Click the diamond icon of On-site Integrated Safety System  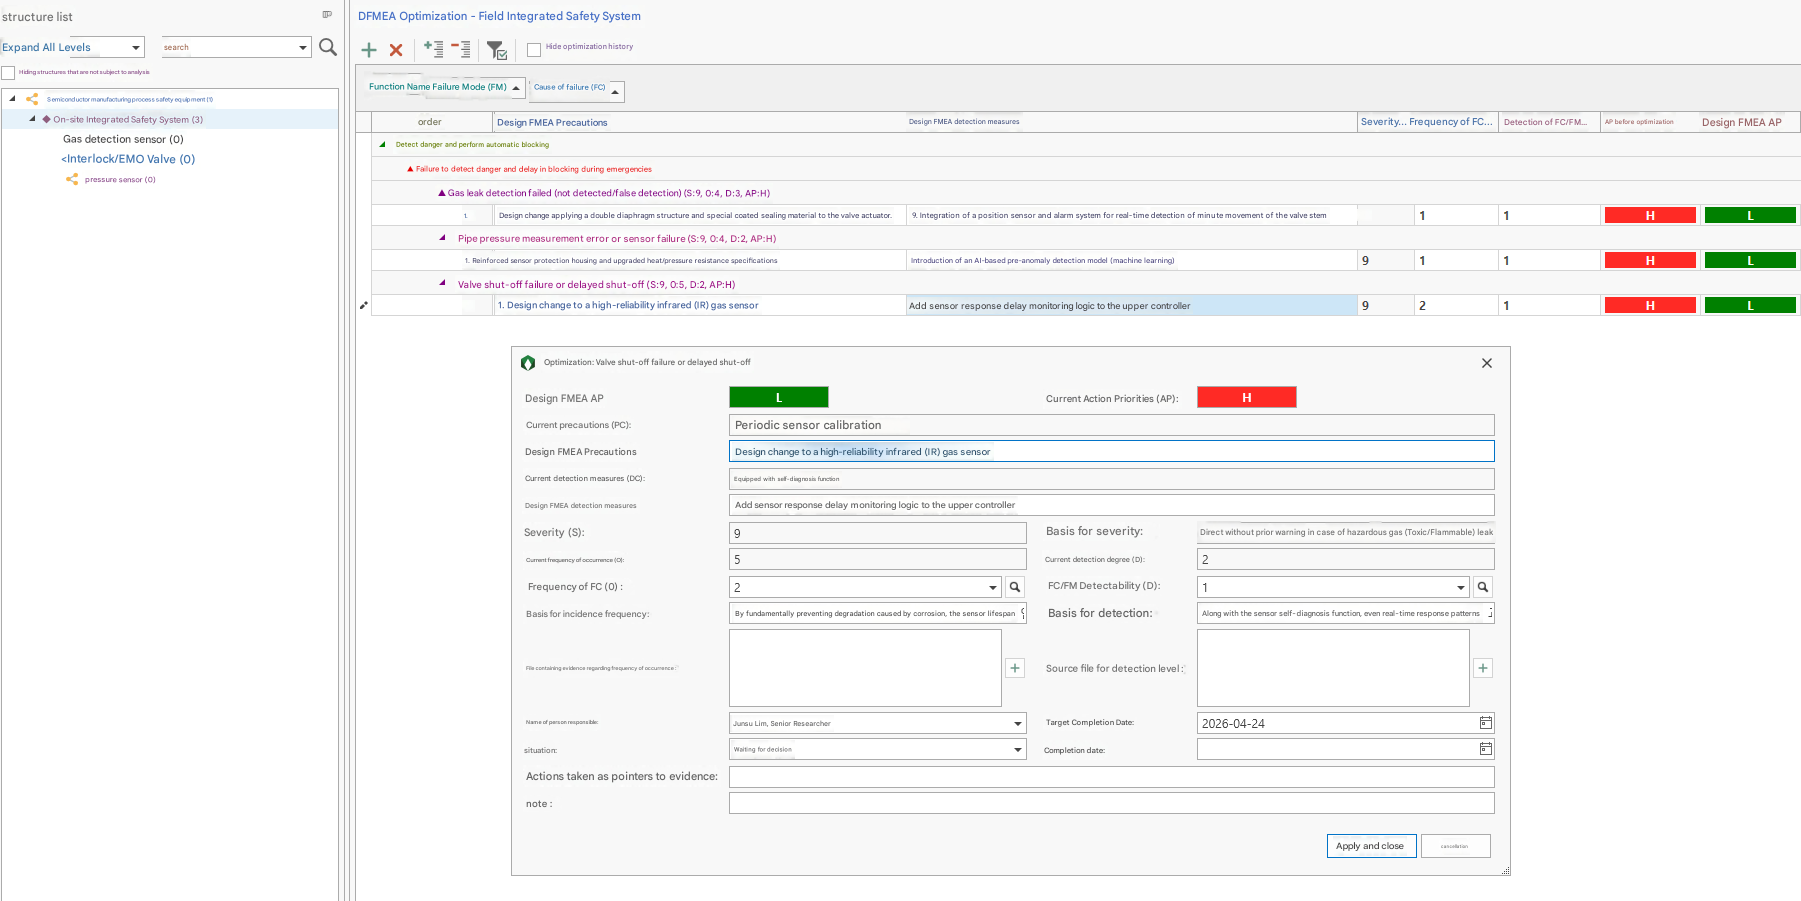tap(46, 119)
